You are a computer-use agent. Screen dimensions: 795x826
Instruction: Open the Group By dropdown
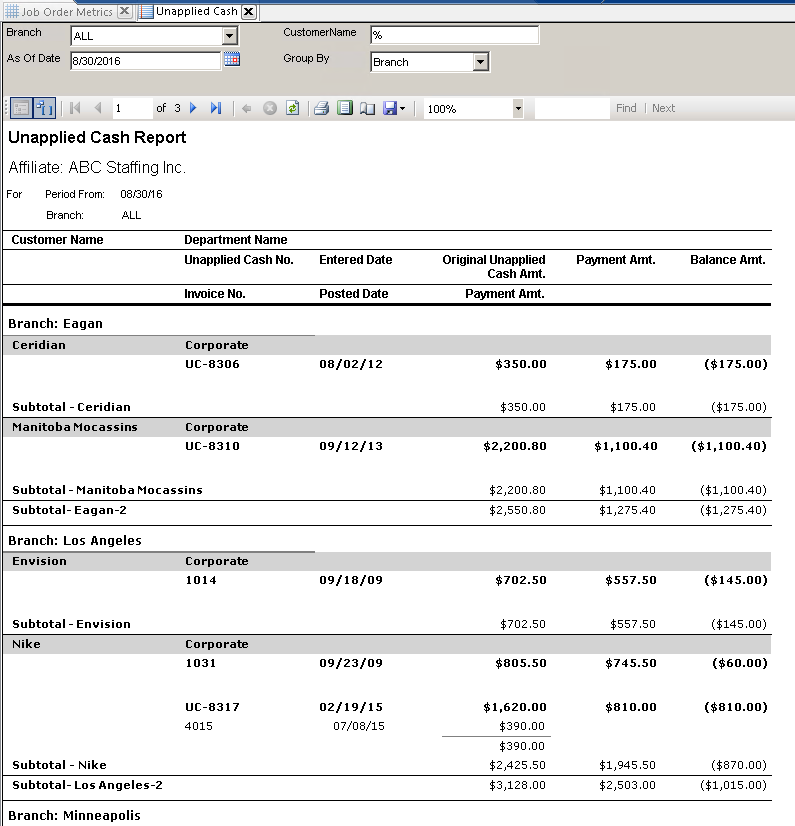click(481, 62)
